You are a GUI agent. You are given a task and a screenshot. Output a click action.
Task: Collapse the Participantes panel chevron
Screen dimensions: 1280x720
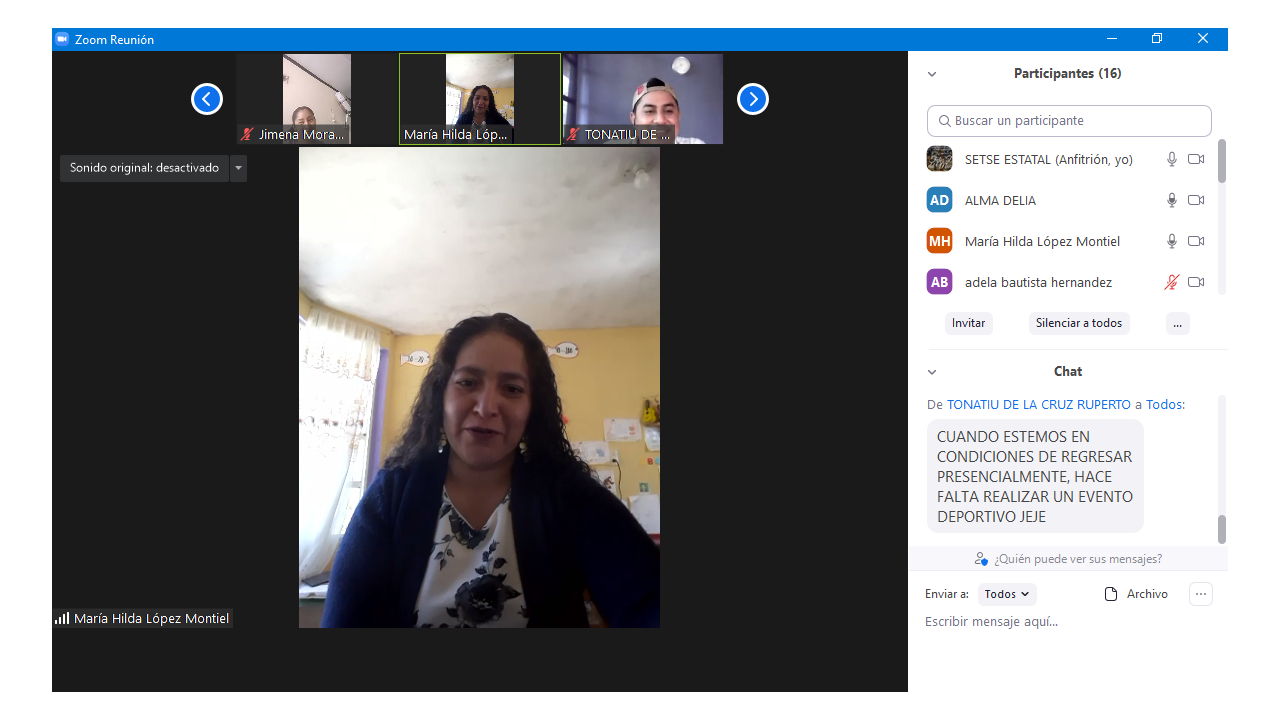[x=932, y=74]
